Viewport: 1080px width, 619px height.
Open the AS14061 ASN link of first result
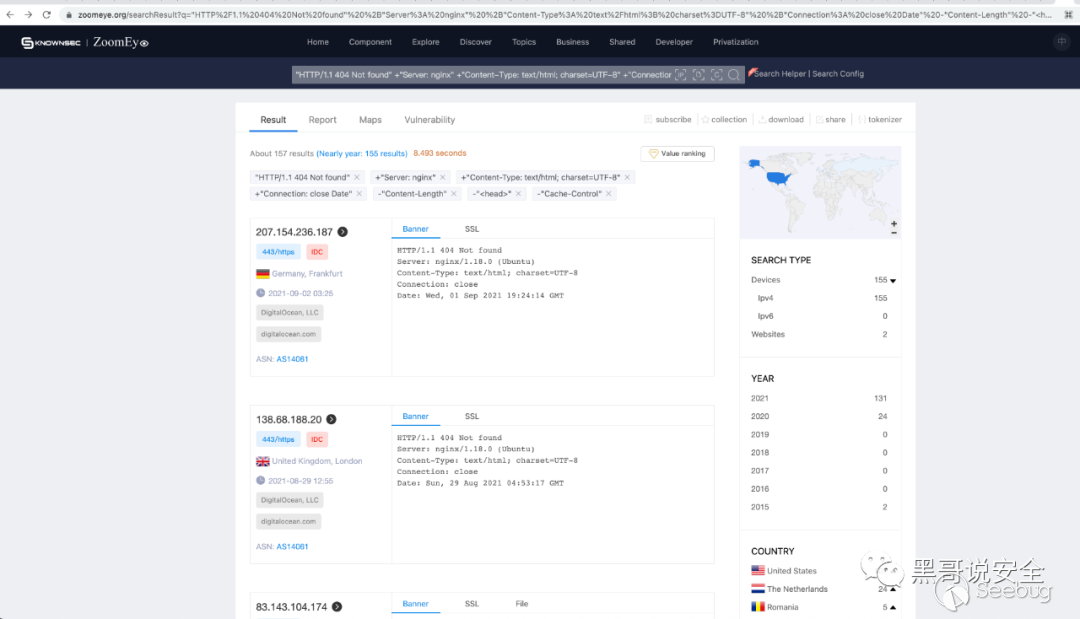tap(292, 359)
